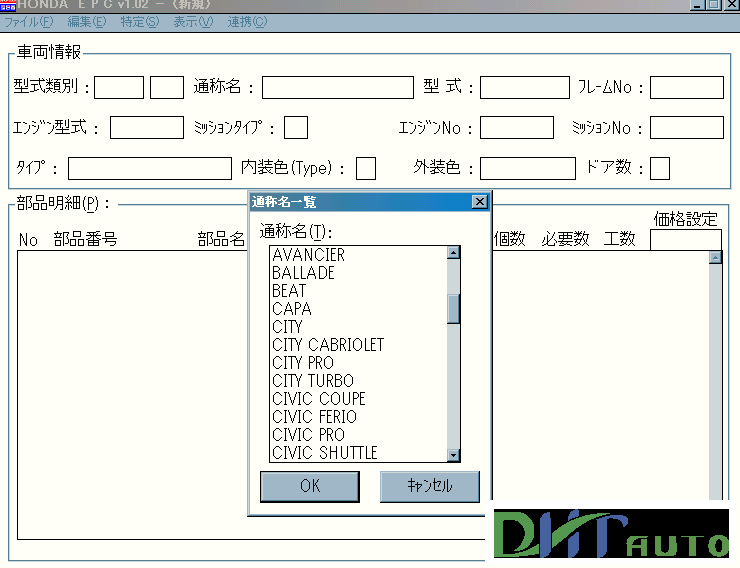Screen dimensions: 740x568
Task: Click the タイプ input field
Action: (150, 168)
